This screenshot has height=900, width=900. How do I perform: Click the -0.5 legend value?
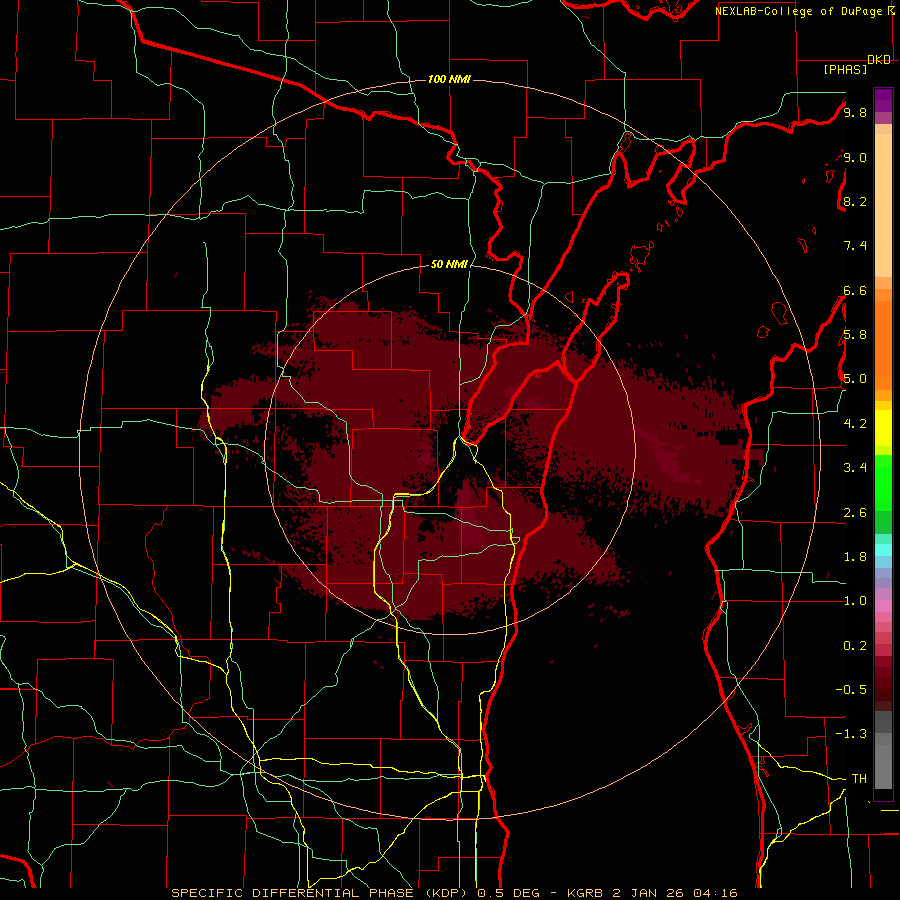pos(851,690)
